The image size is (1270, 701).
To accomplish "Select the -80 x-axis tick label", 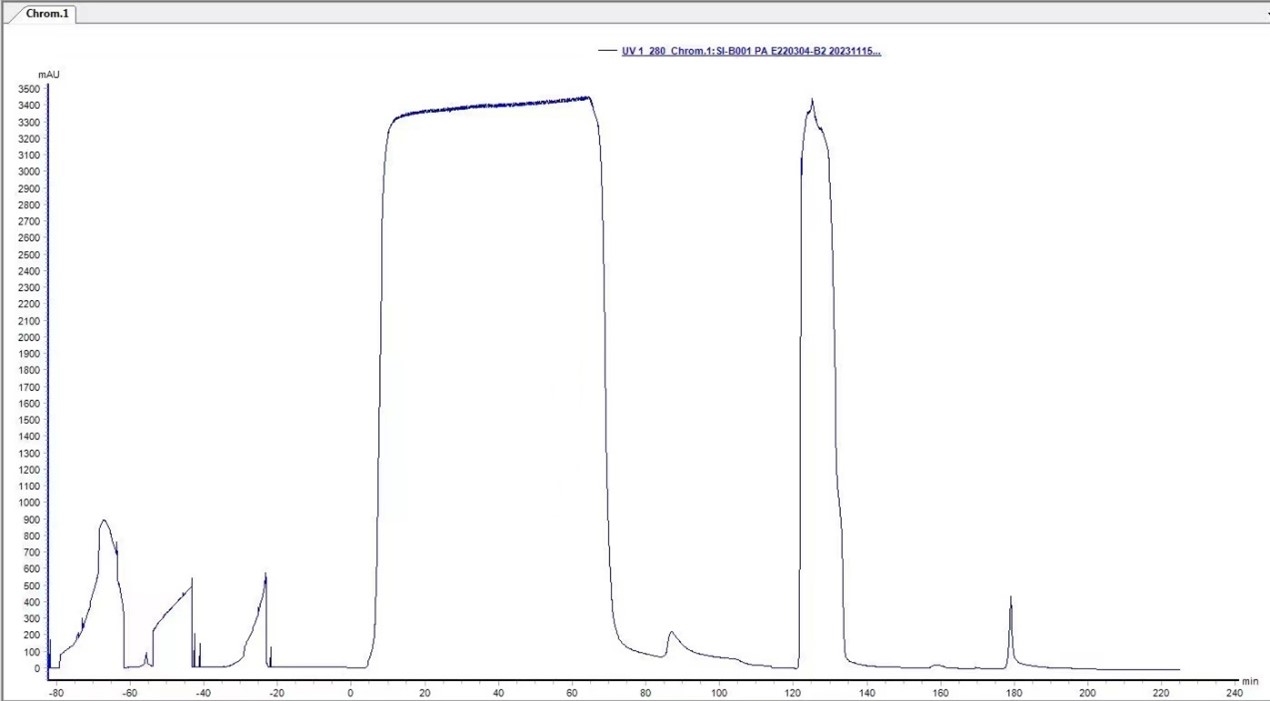I will click(x=56, y=692).
